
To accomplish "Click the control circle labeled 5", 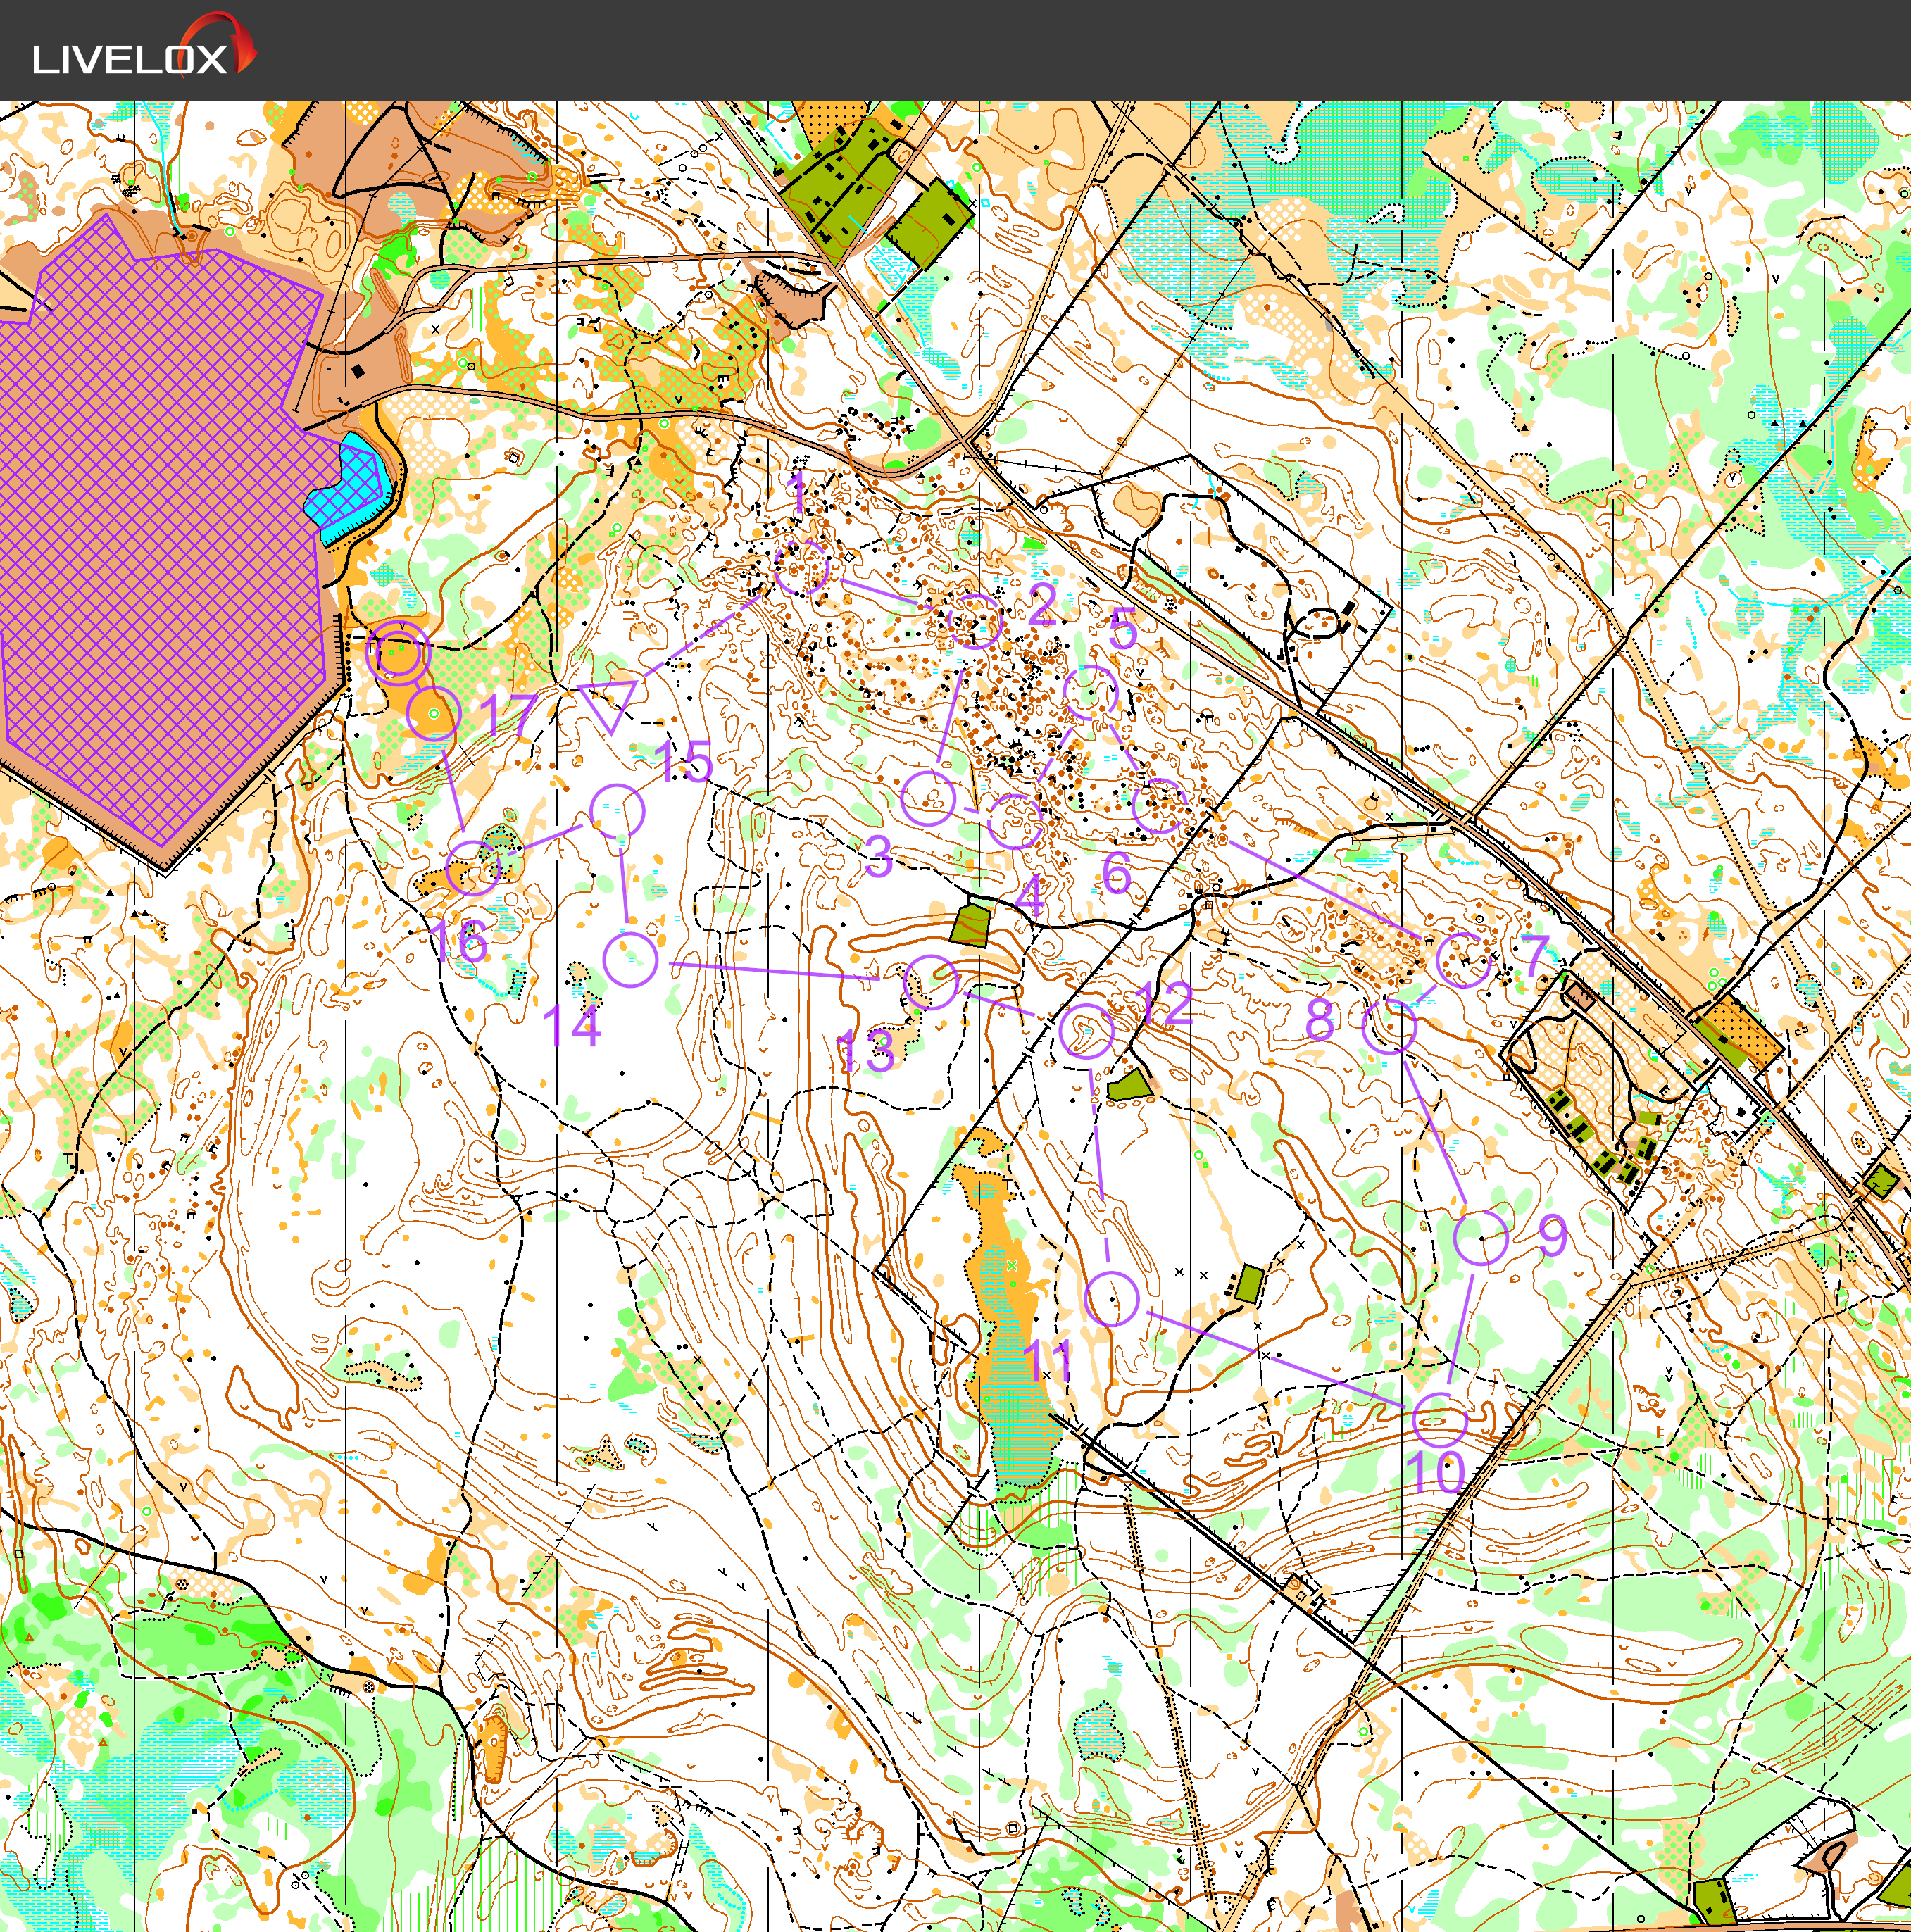I will 1090,693.
